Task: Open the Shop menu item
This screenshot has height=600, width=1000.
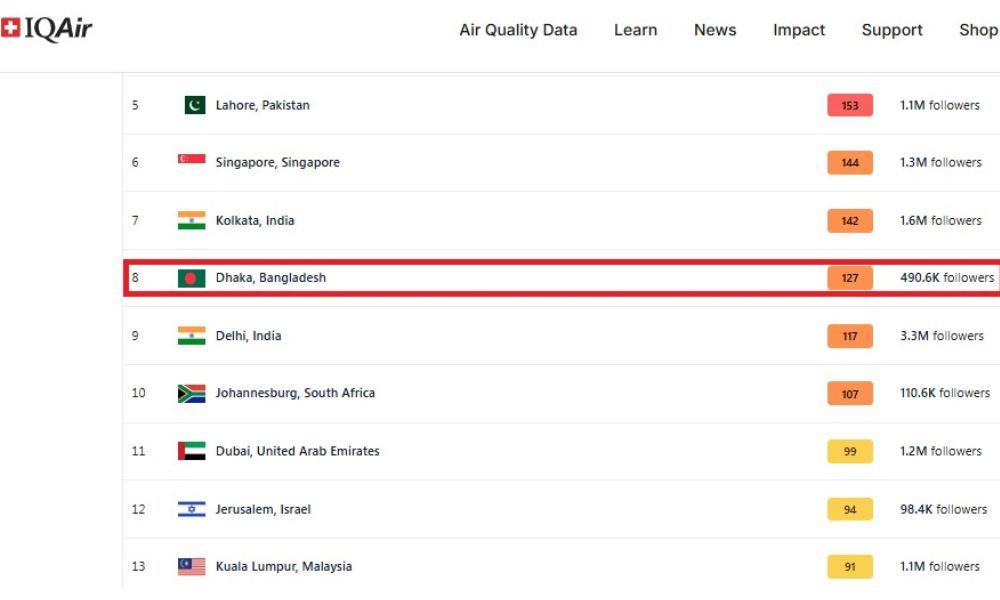Action: (x=978, y=30)
